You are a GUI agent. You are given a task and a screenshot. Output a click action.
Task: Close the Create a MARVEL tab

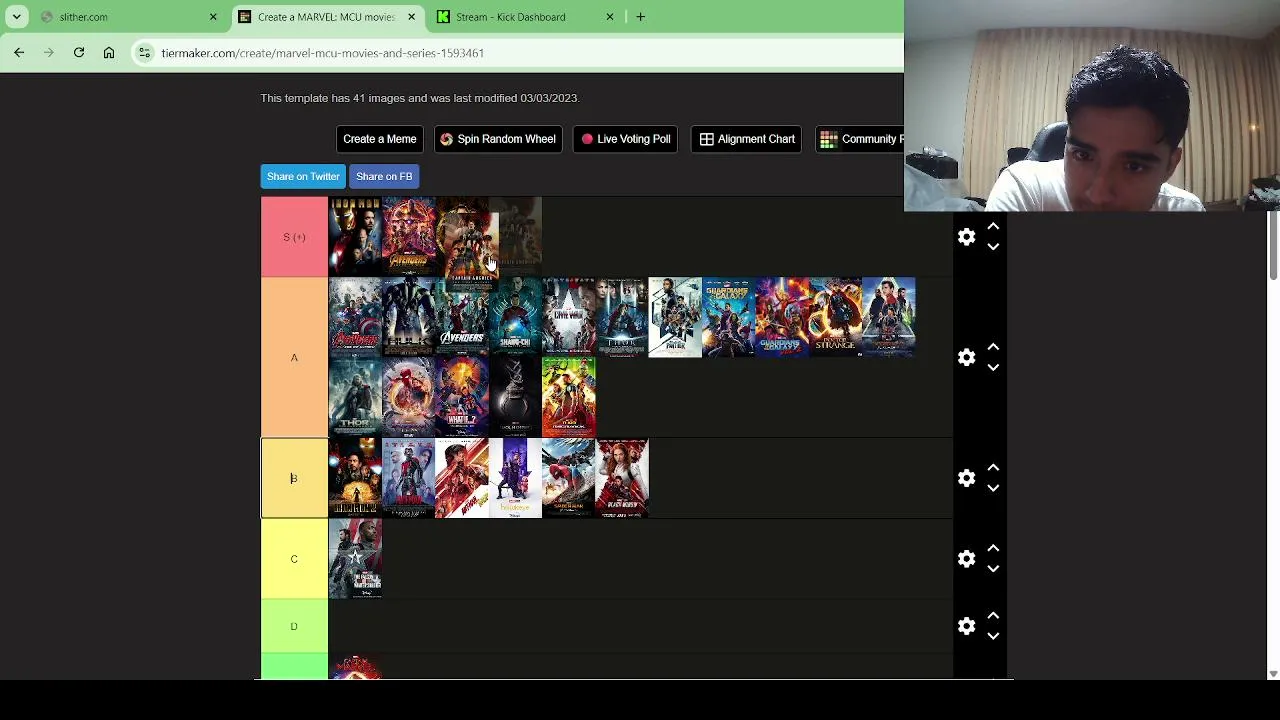coord(411,17)
